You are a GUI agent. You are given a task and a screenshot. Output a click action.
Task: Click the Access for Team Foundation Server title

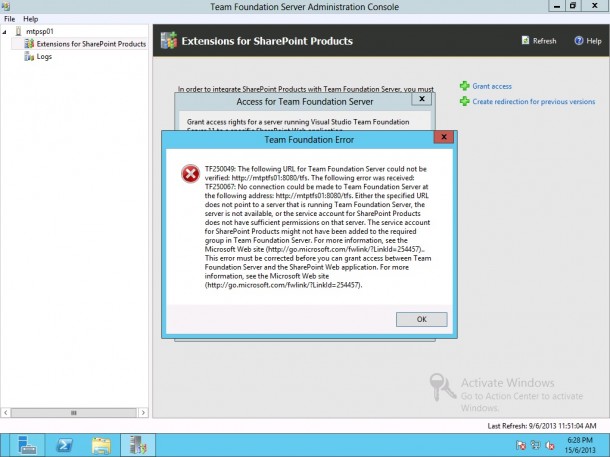coord(305,102)
